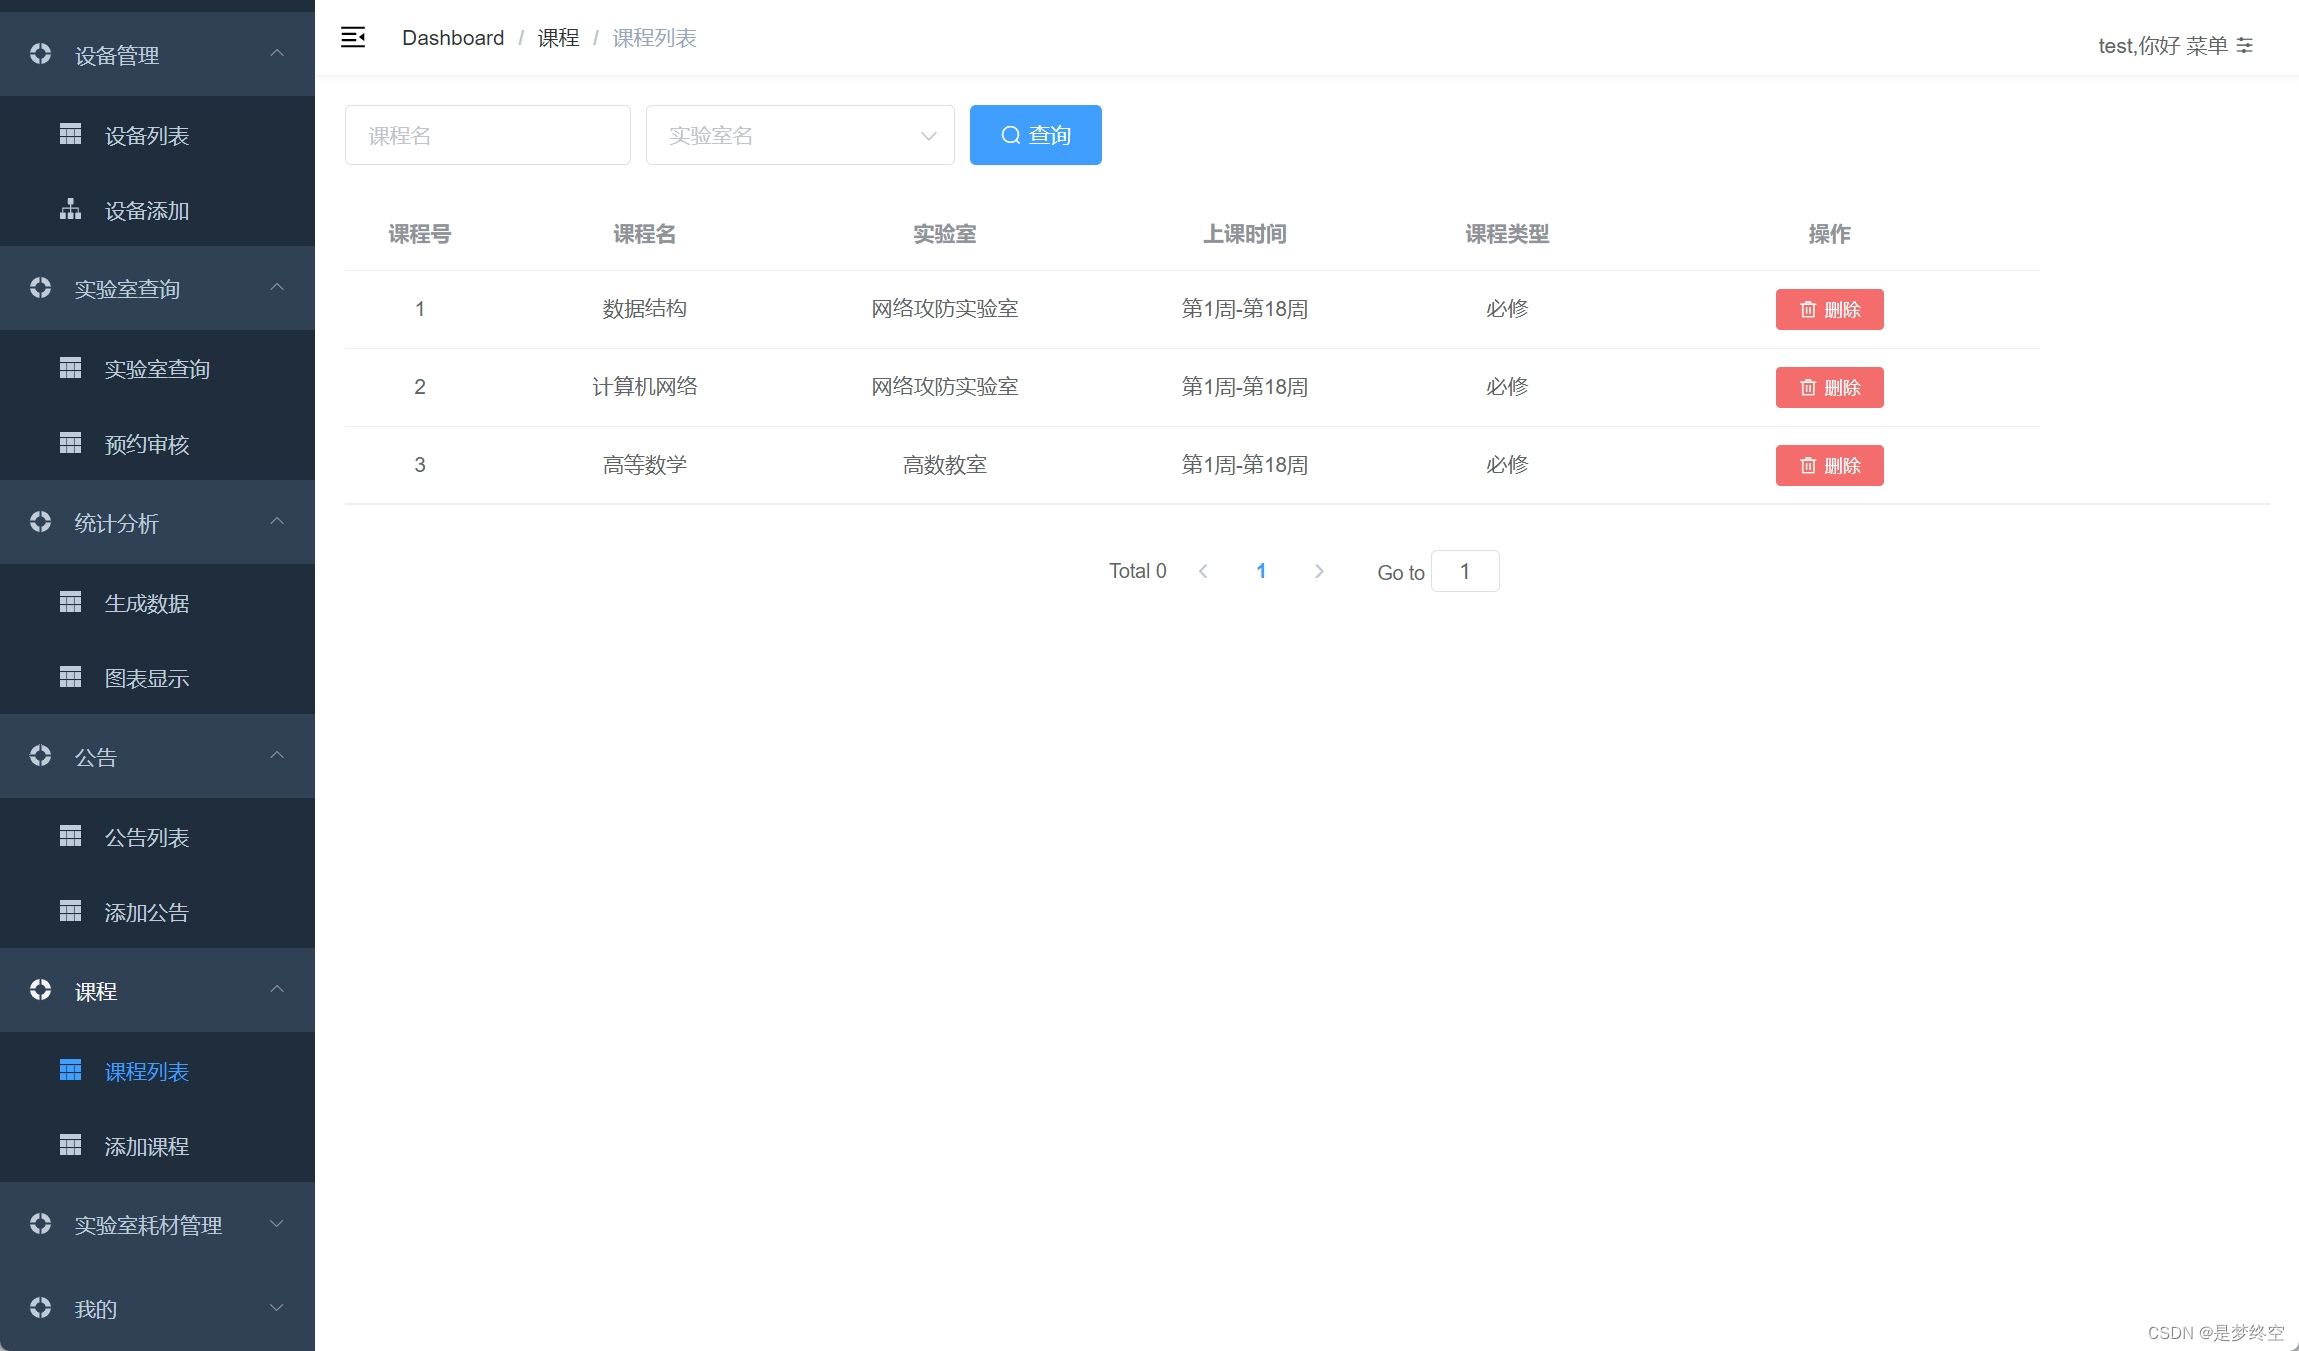
Task: Focus the 课程名 search input
Action: point(488,135)
